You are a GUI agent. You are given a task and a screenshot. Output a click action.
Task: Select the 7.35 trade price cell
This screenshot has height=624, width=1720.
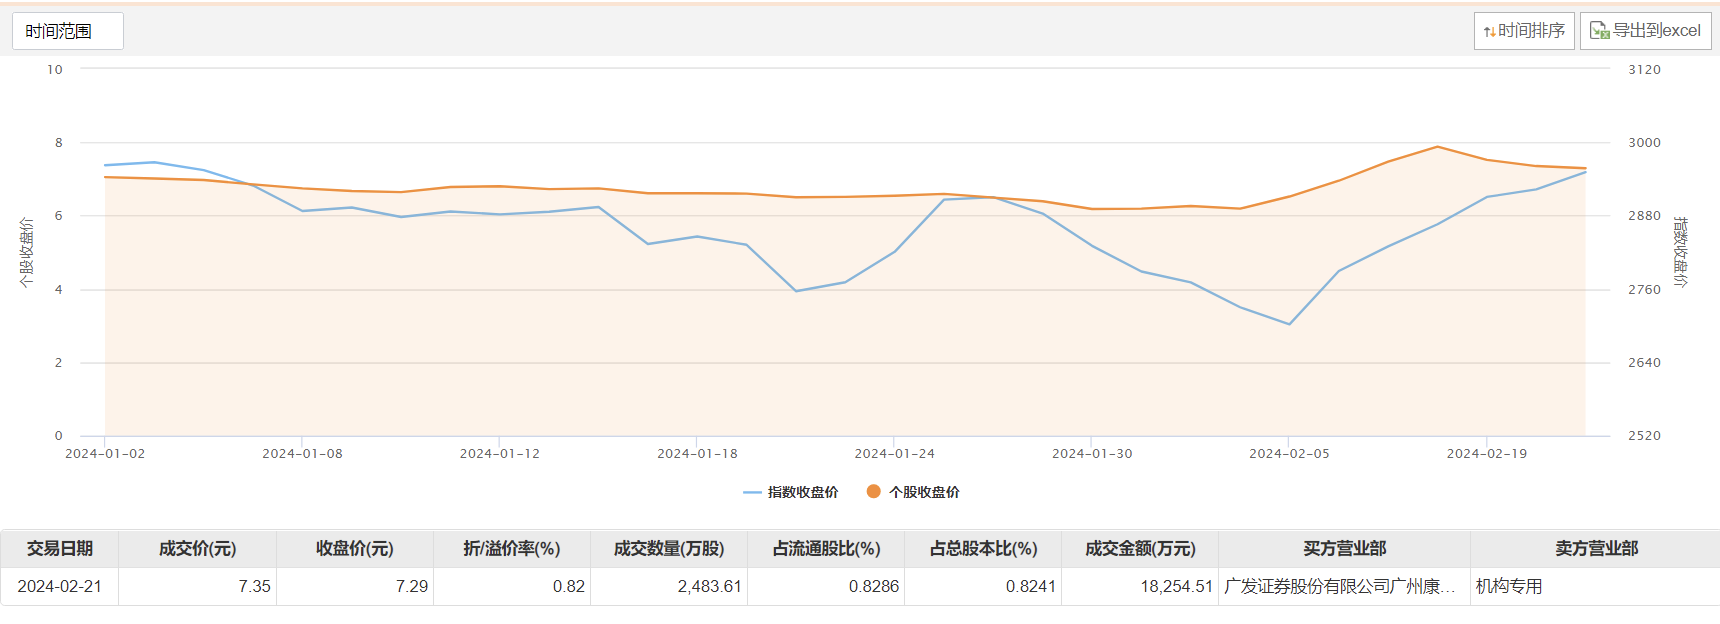[x=197, y=586]
